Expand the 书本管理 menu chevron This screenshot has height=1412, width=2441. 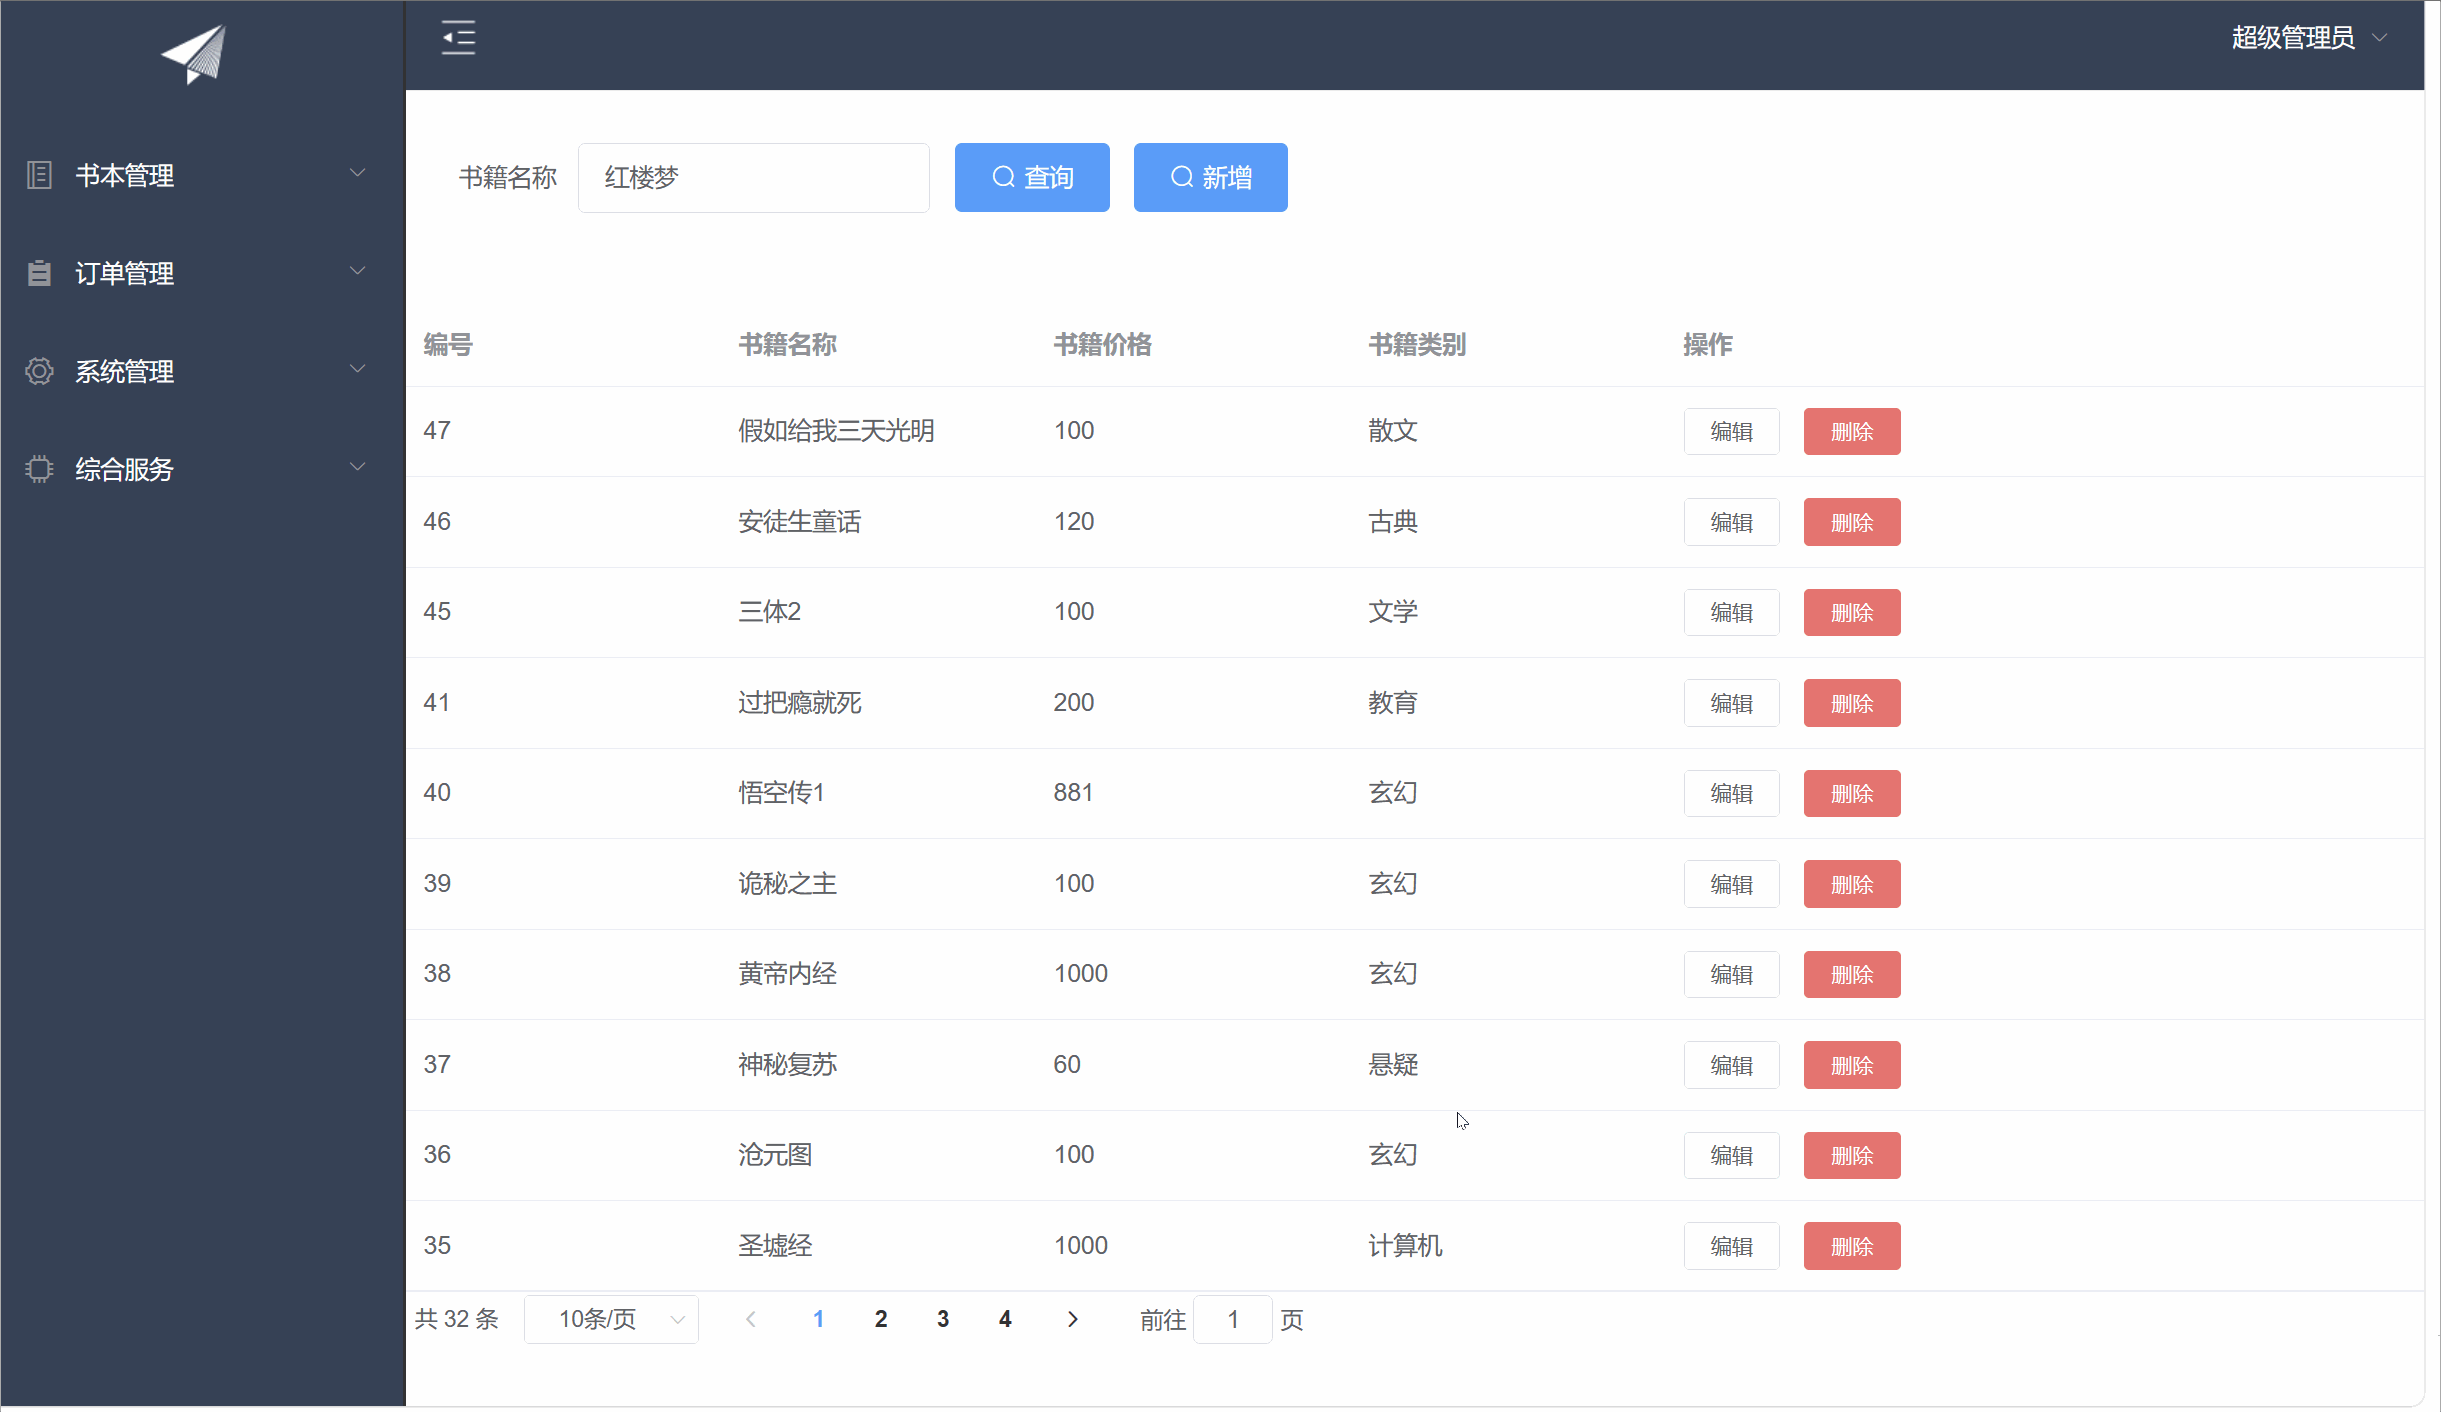point(357,172)
